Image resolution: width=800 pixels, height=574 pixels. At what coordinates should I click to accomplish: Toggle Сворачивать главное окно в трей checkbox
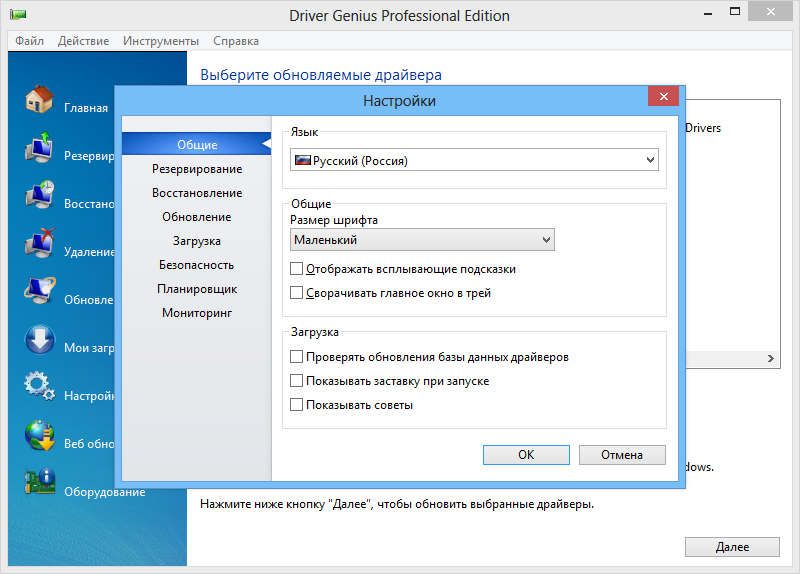296,292
